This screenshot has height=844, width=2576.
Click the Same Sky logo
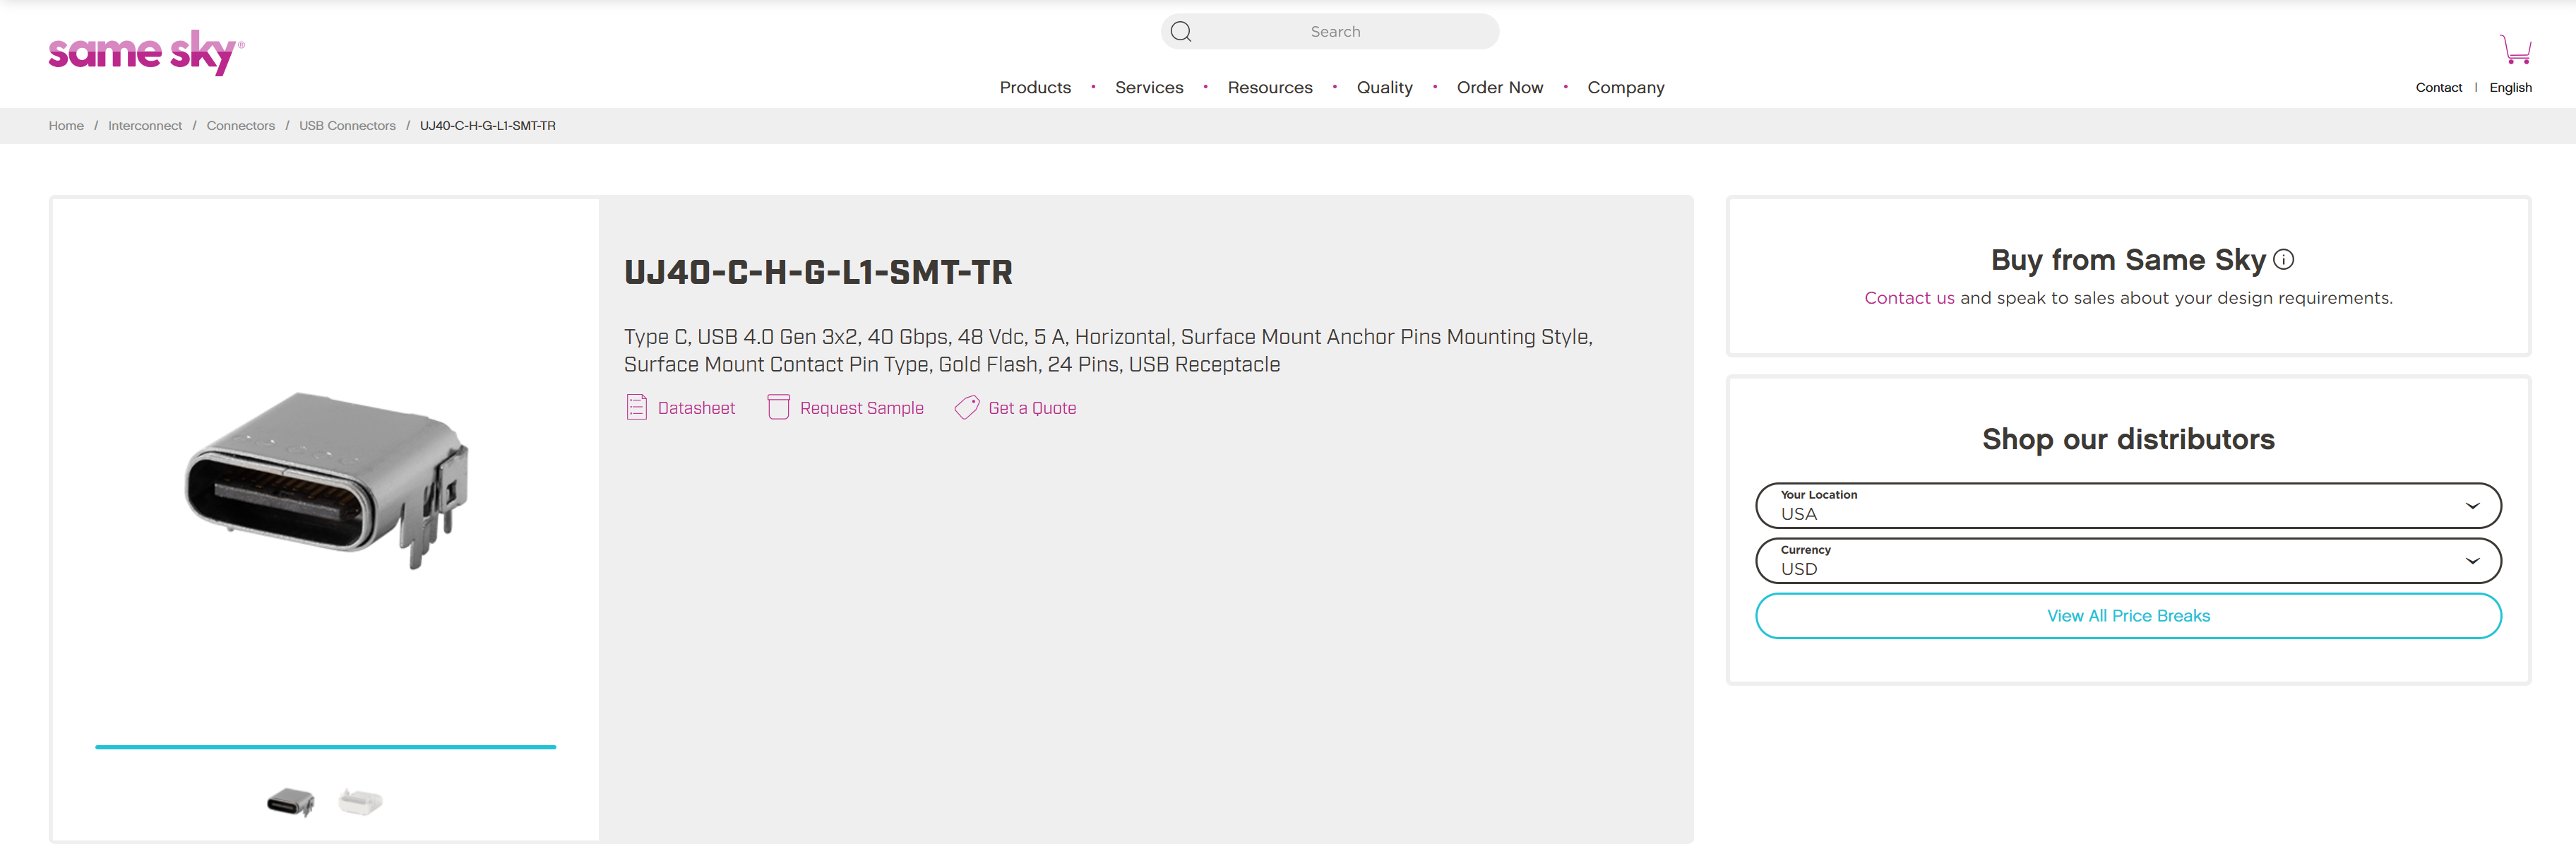click(146, 52)
